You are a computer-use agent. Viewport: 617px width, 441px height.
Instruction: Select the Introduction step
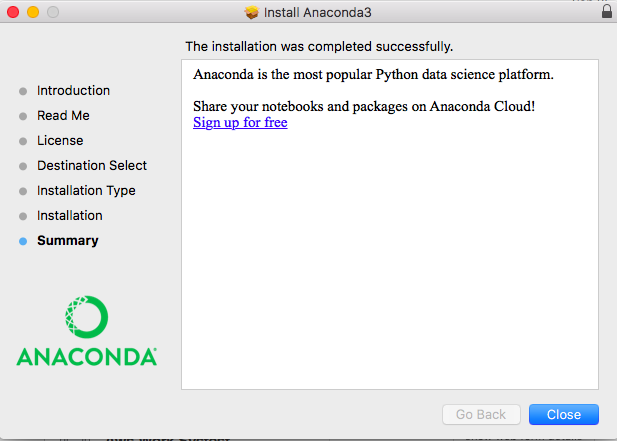coord(73,90)
